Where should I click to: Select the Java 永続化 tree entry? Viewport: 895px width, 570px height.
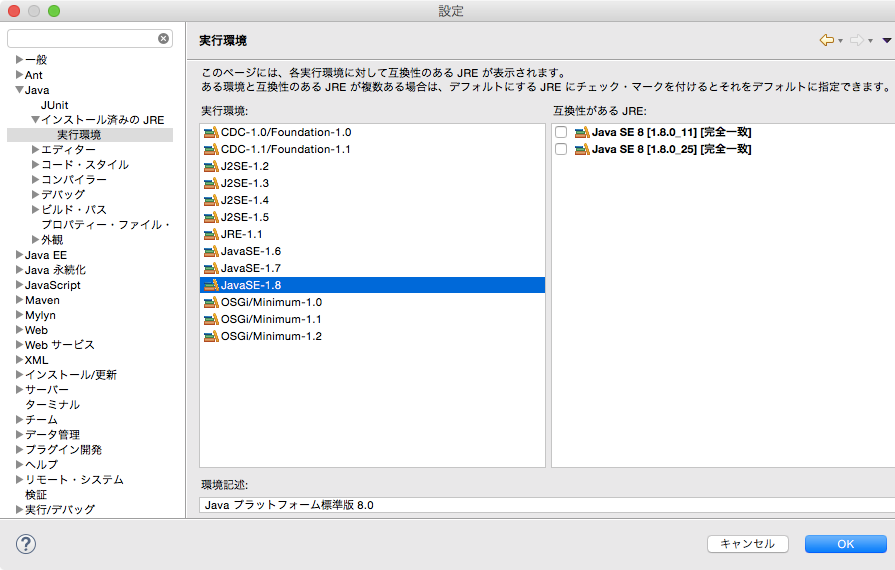(x=55, y=270)
